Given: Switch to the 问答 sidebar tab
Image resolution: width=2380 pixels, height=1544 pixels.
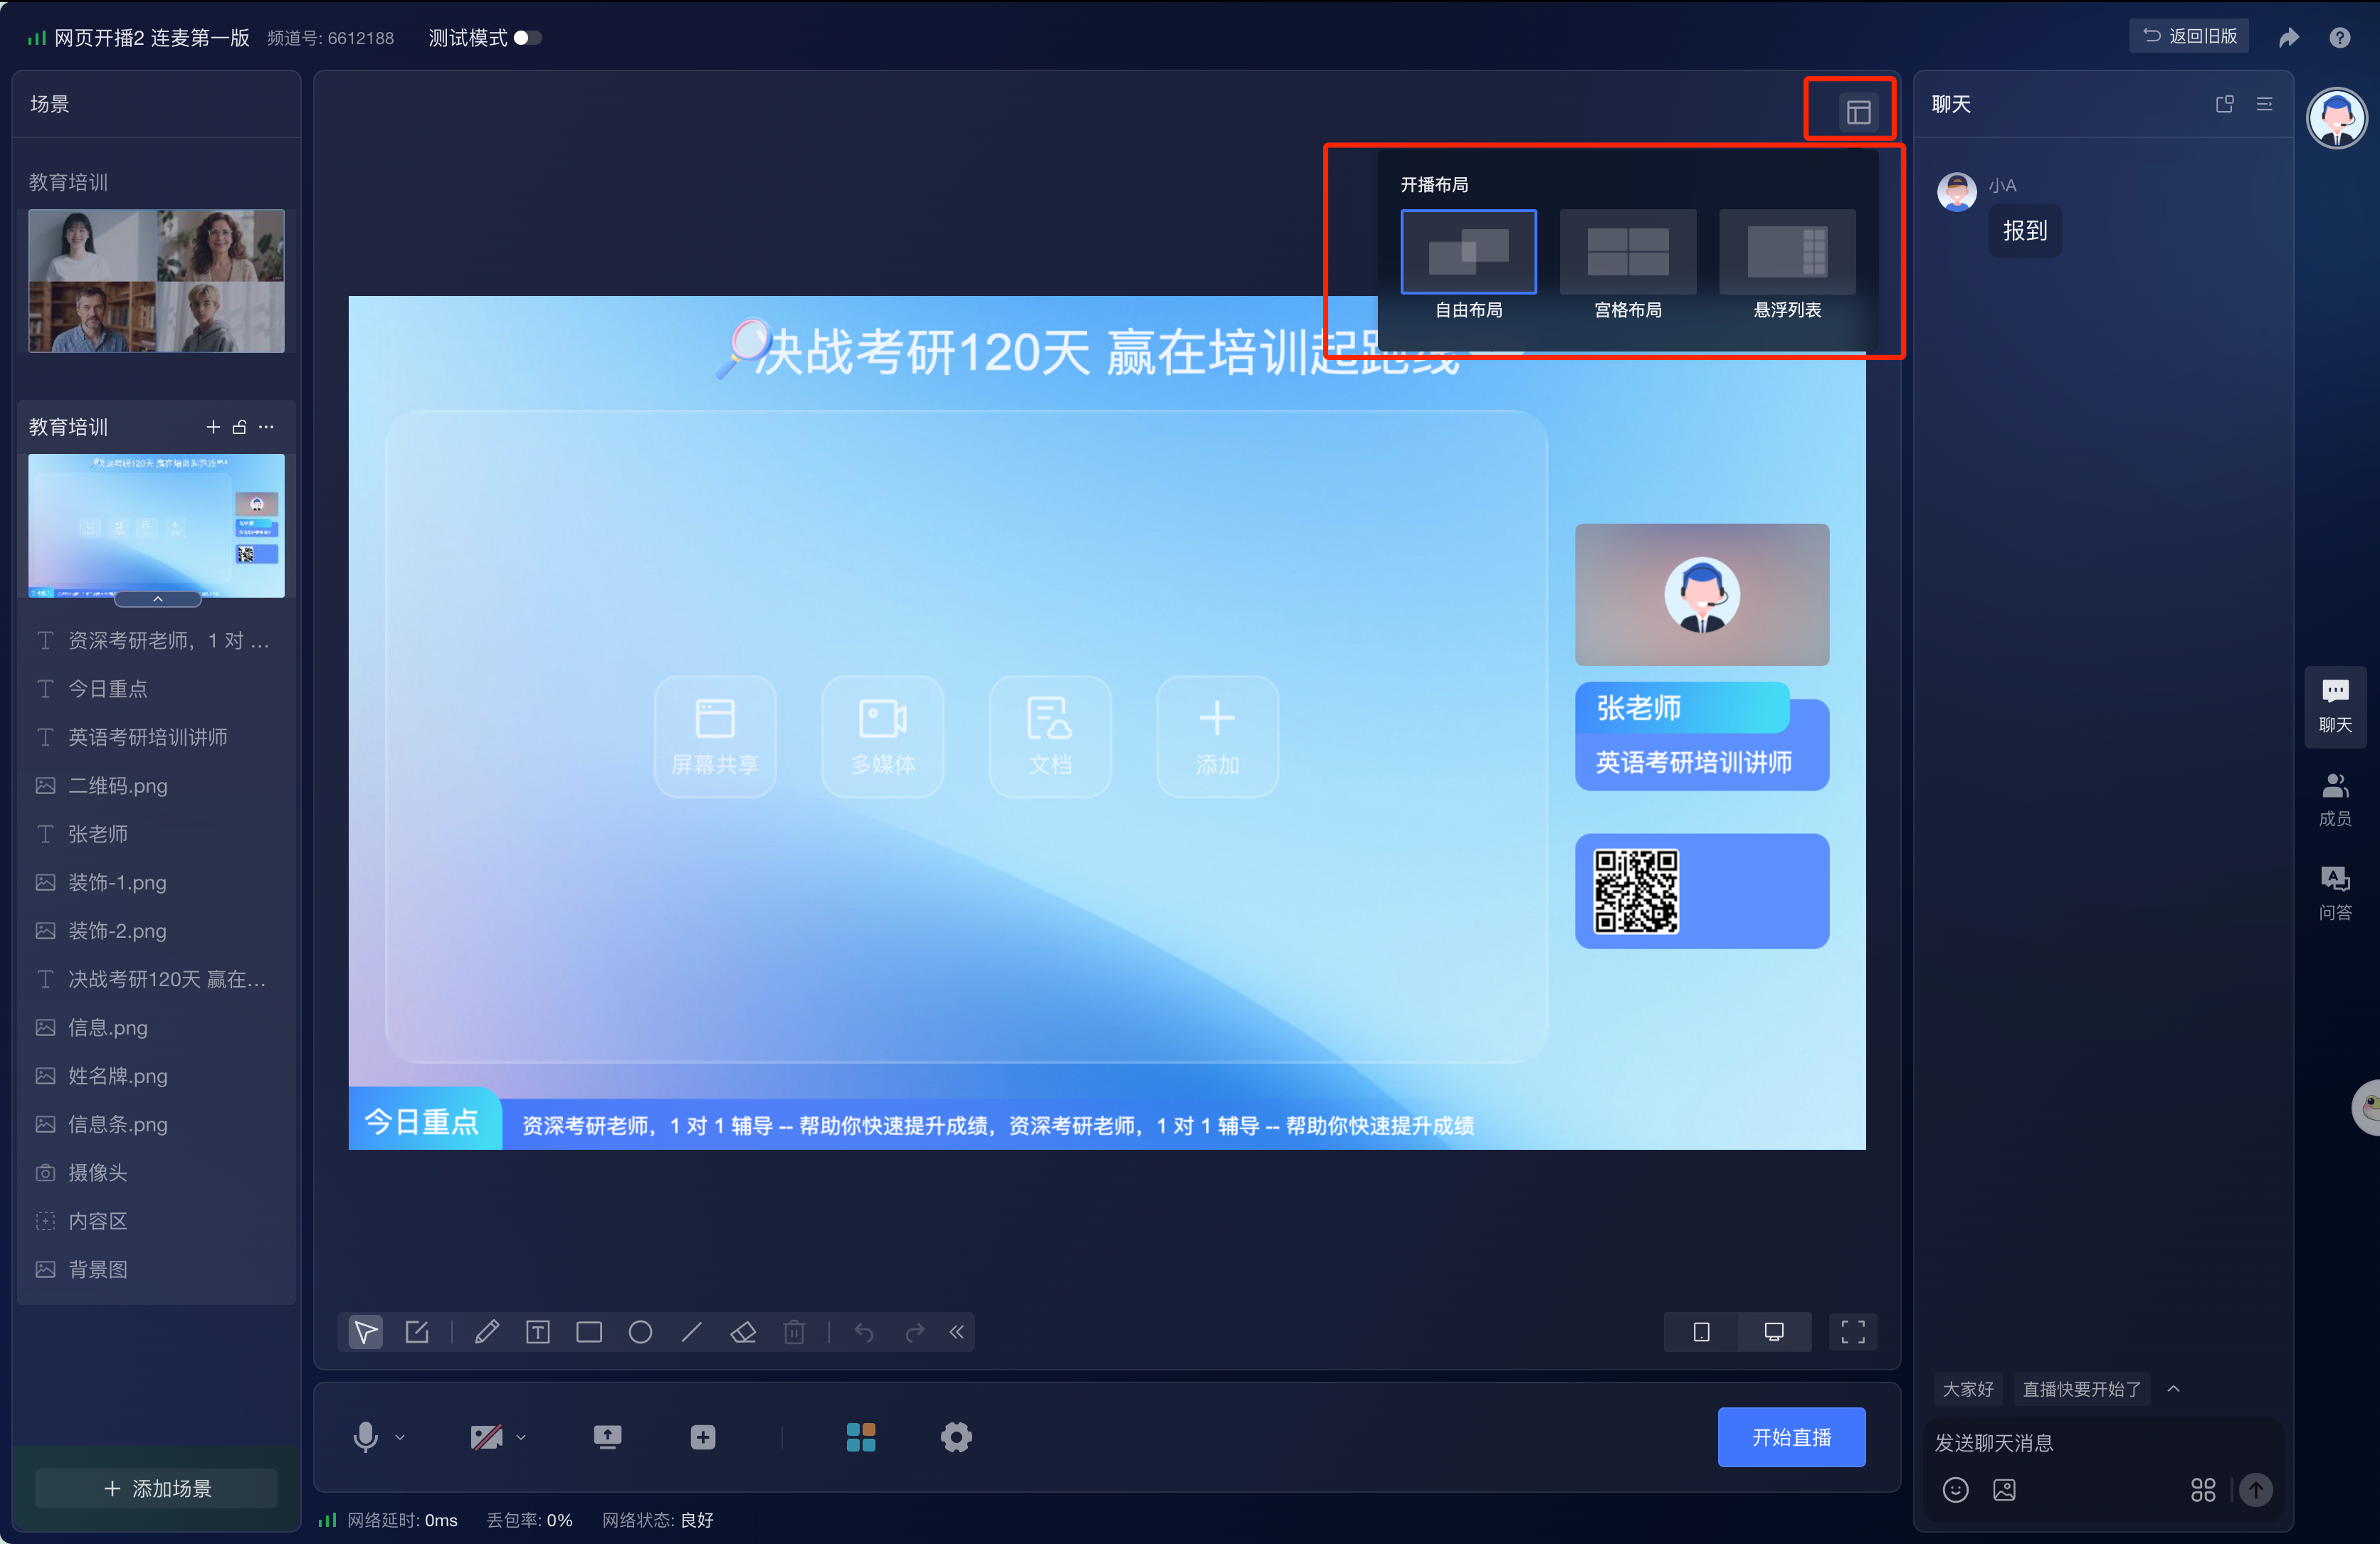Looking at the screenshot, I should [x=2335, y=894].
